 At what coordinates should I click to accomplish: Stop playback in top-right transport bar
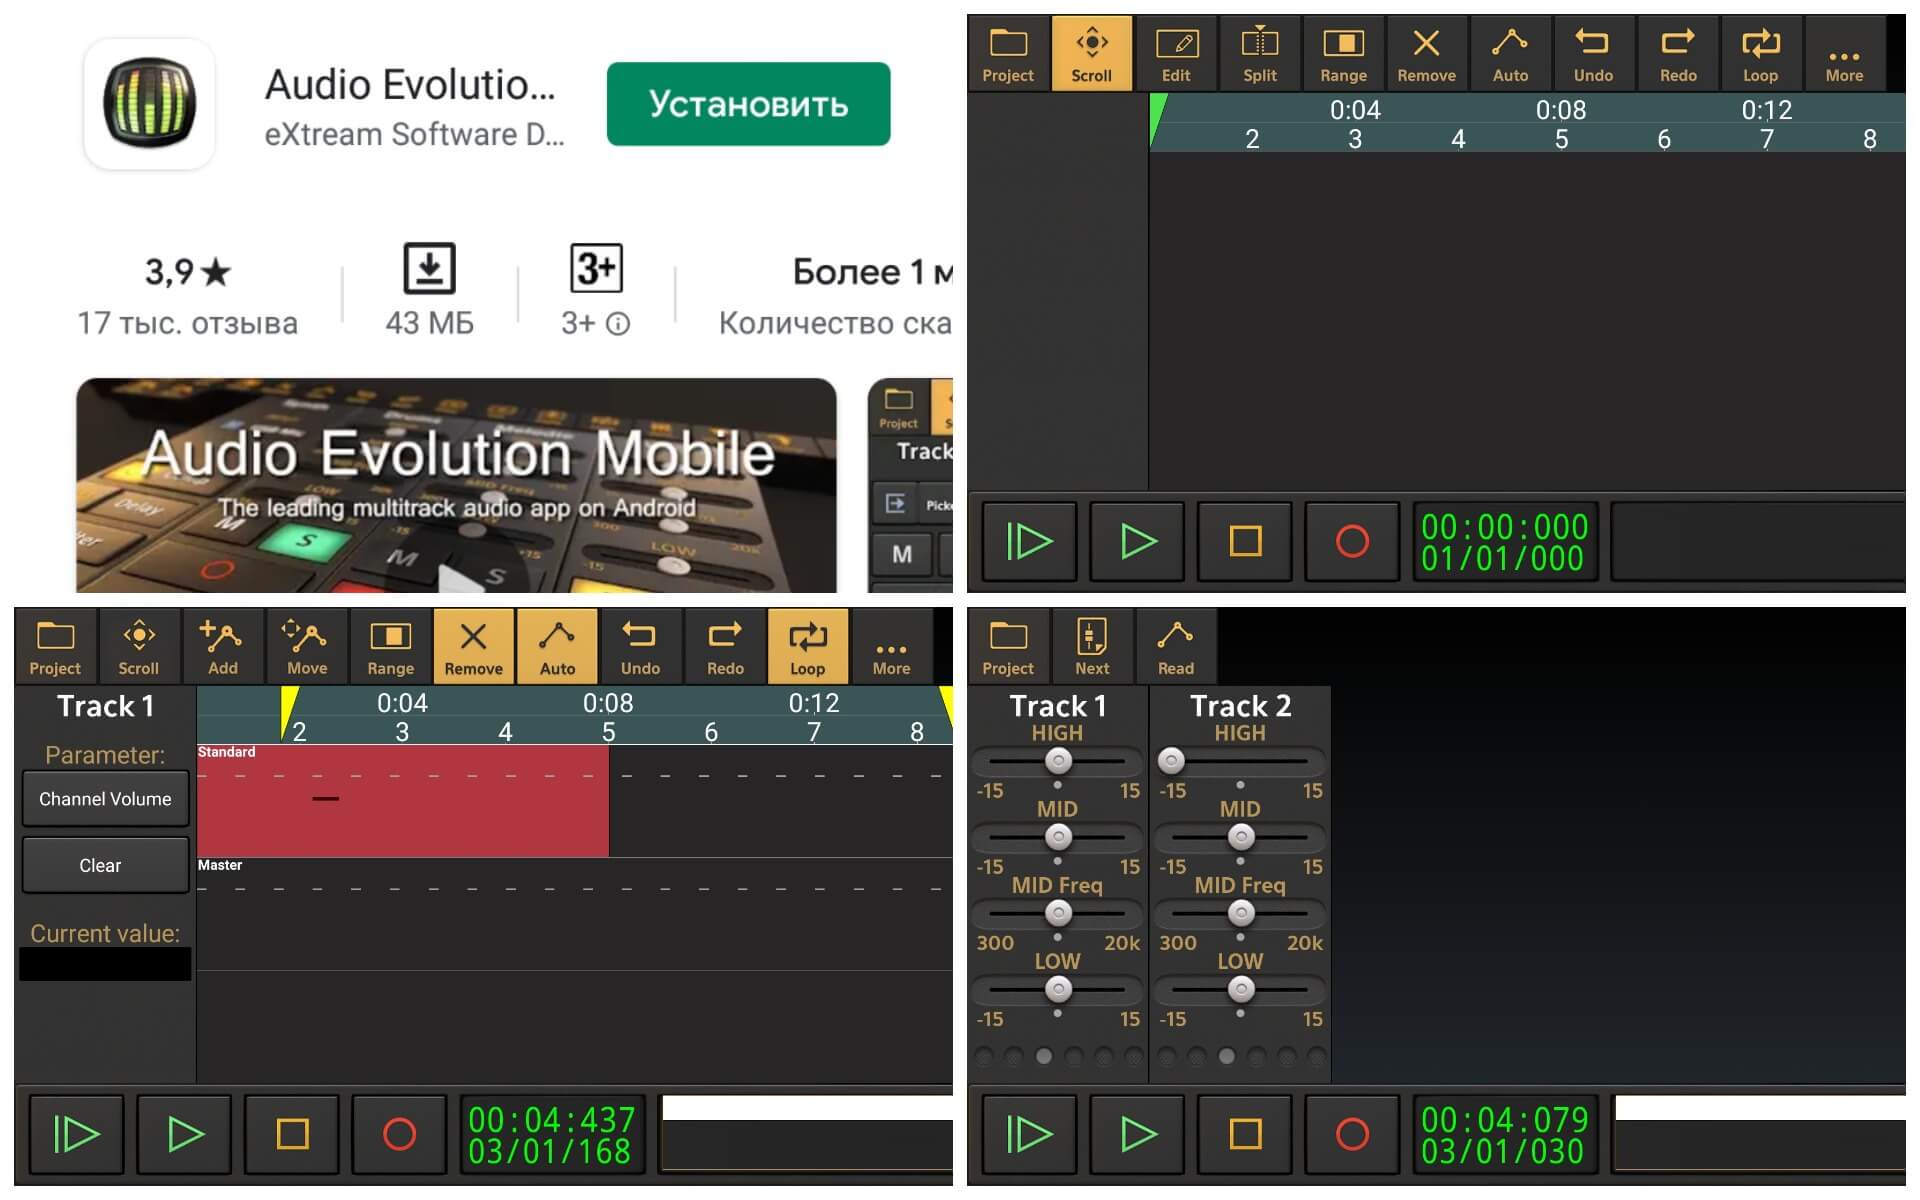click(1245, 541)
